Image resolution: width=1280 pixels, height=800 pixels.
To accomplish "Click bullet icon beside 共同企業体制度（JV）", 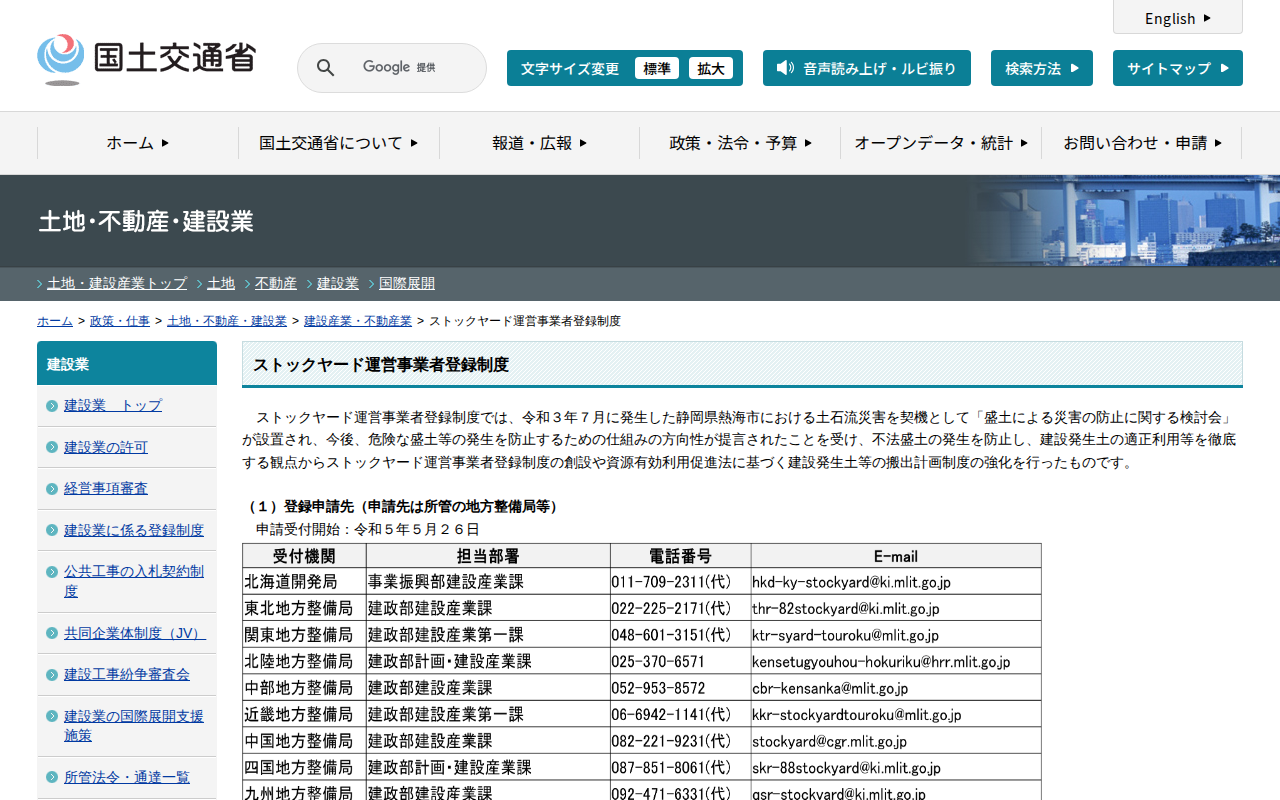I will (52, 633).
